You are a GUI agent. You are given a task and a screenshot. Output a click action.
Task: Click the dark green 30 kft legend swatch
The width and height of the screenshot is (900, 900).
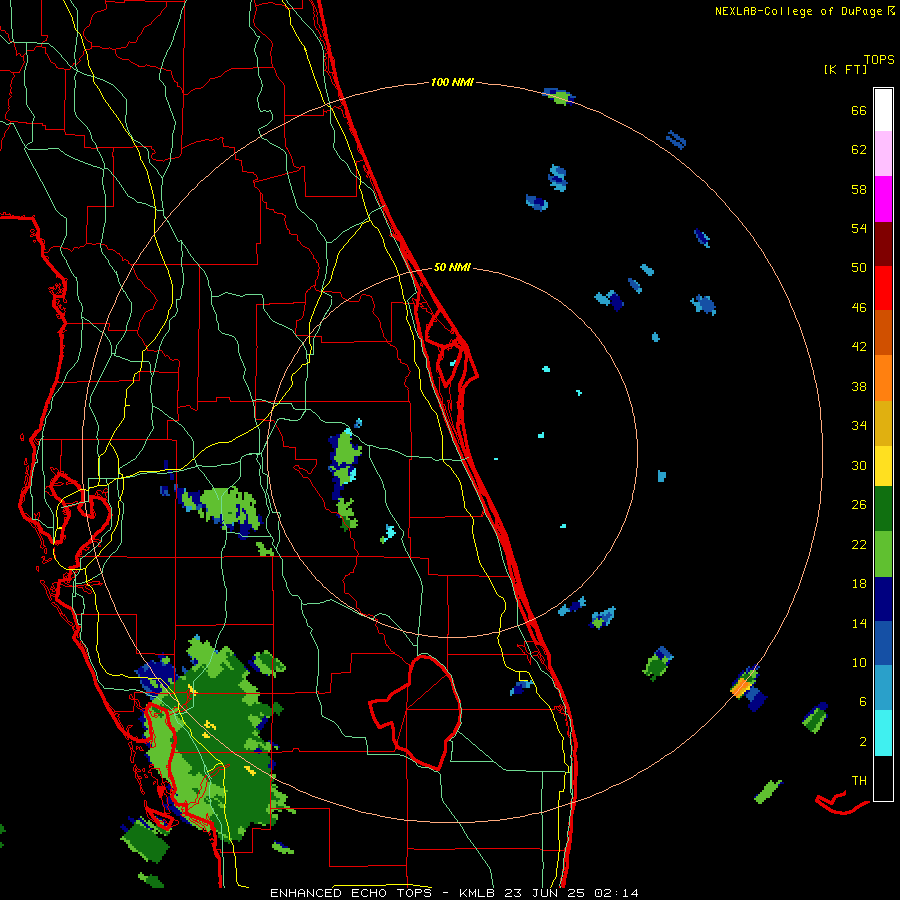pos(883,509)
